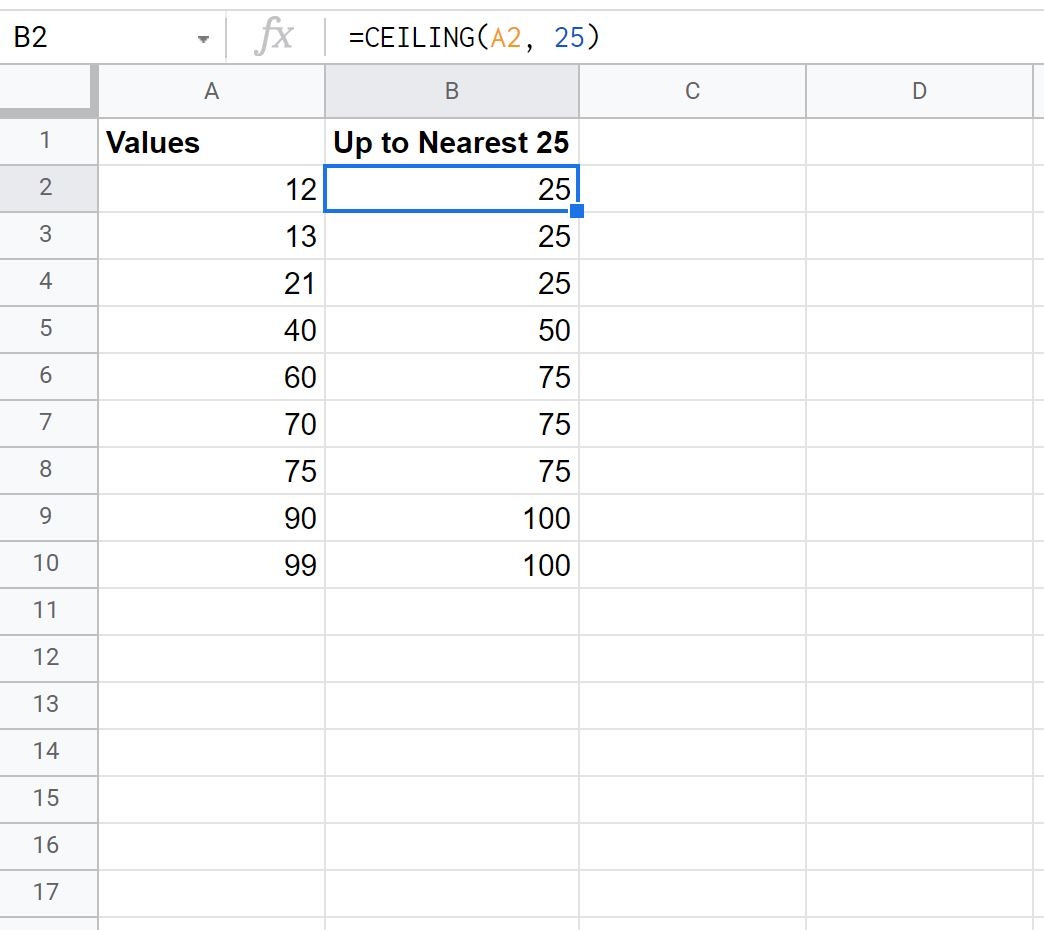Click empty cell C2
1044x930 pixels.
[x=692, y=189]
